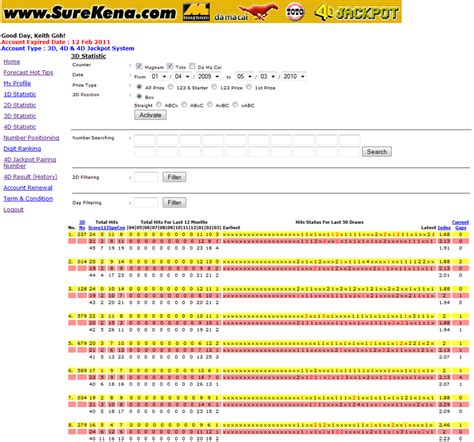The image size is (474, 442).
Task: Click the 4D Jackpot logo
Action: 356,13
